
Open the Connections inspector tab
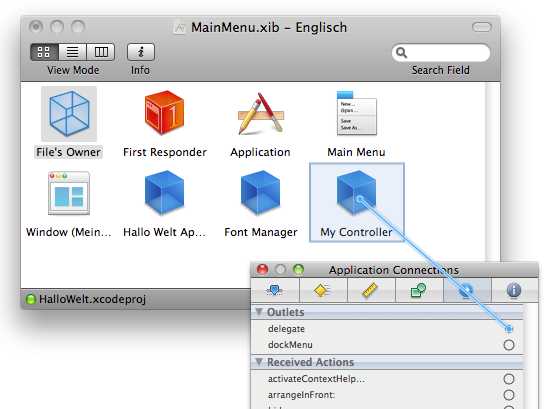[467, 290]
